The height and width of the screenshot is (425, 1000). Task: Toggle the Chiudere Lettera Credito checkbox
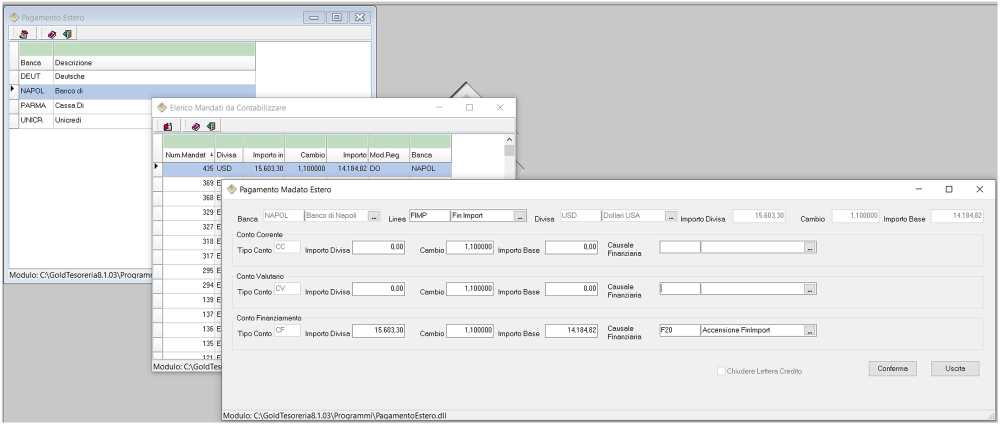(x=722, y=371)
